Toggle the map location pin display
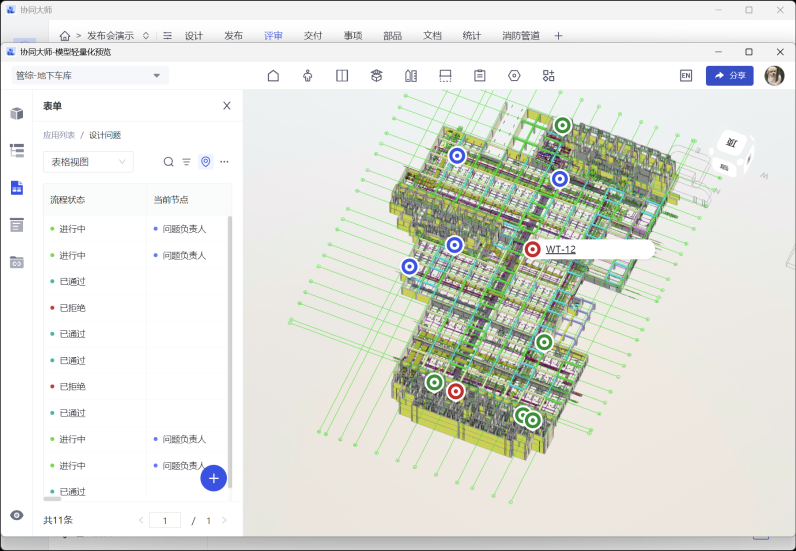Screen dimensions: 796x551 pyautogui.click(x=205, y=162)
